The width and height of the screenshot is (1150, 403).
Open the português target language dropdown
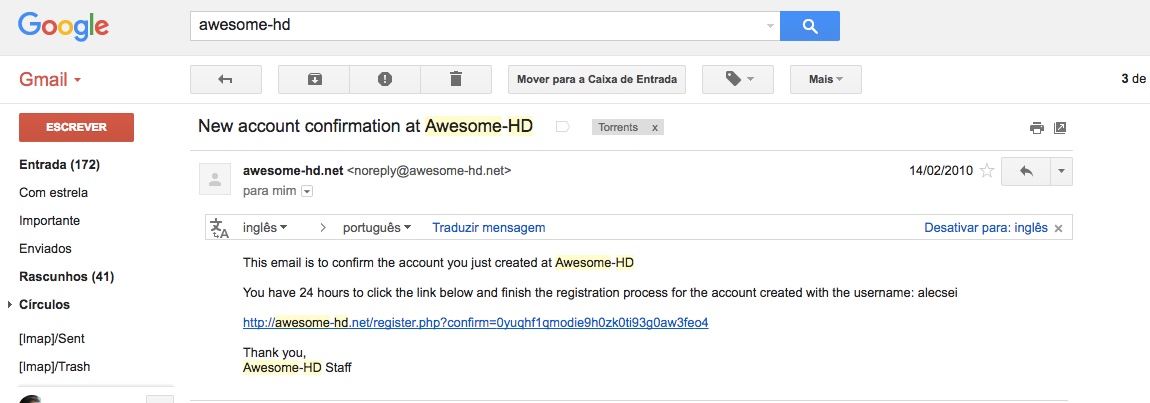pyautogui.click(x=377, y=228)
